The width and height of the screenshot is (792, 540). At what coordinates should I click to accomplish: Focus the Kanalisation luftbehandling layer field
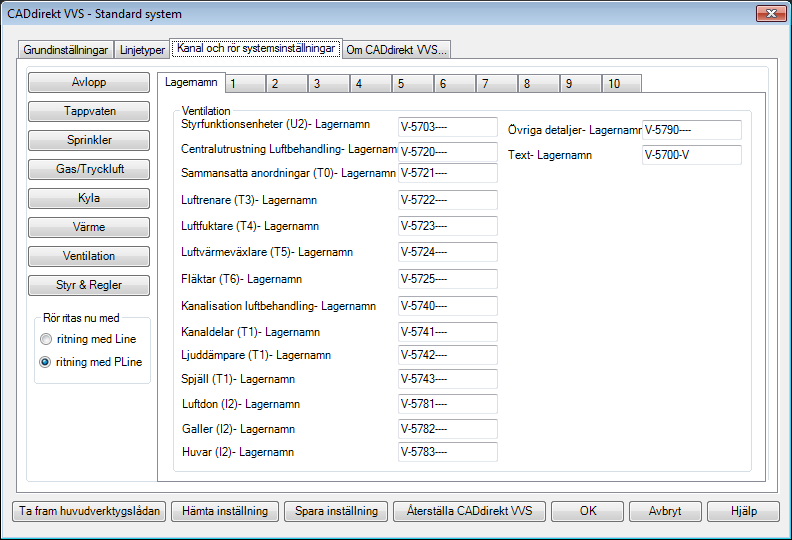coord(448,306)
